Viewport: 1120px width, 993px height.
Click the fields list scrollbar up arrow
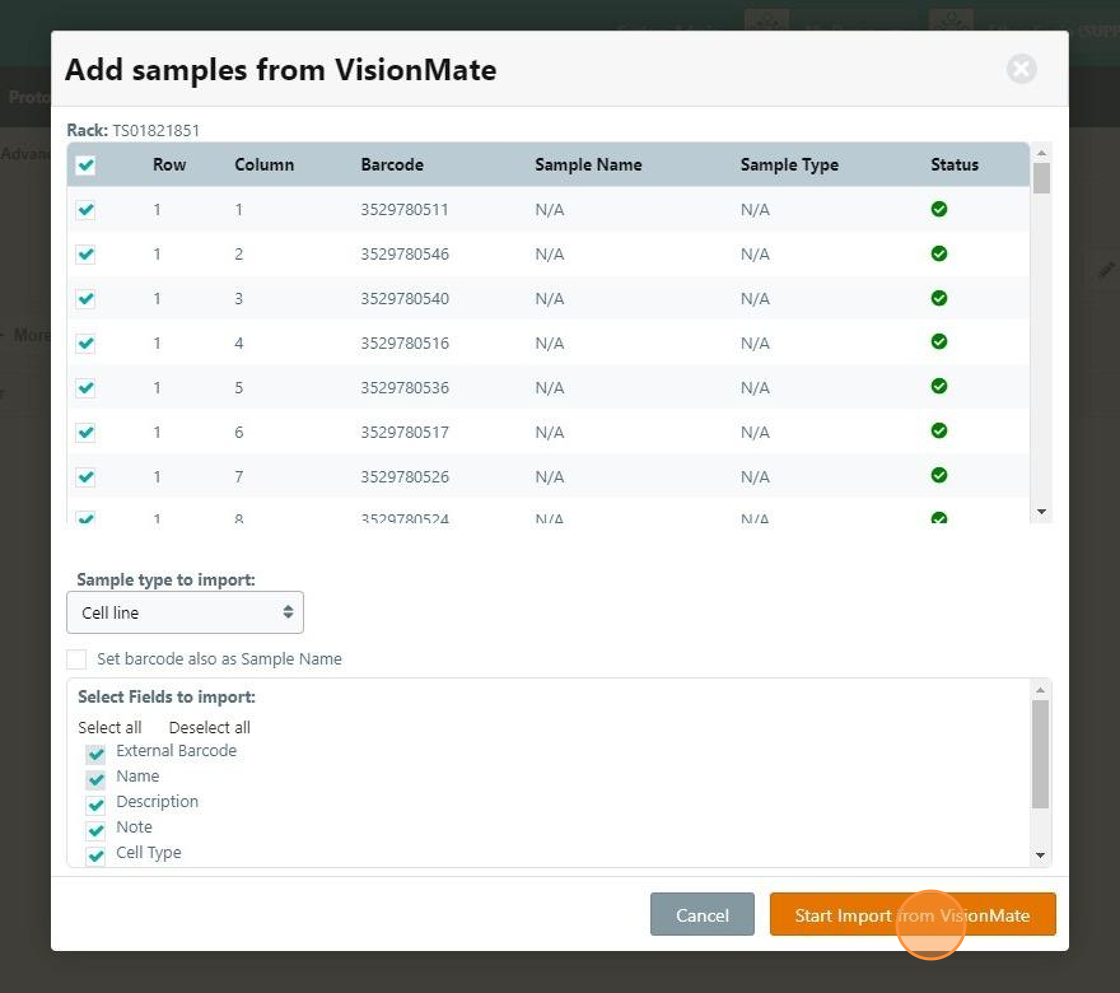coord(1041,689)
